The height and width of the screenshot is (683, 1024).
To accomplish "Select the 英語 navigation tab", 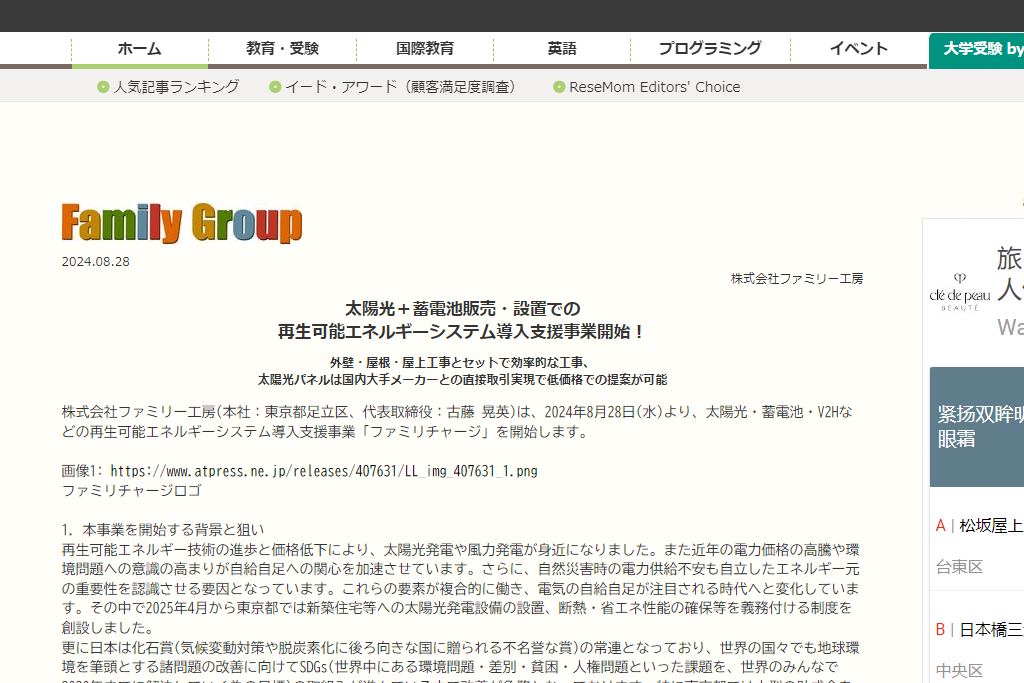I will click(562, 49).
